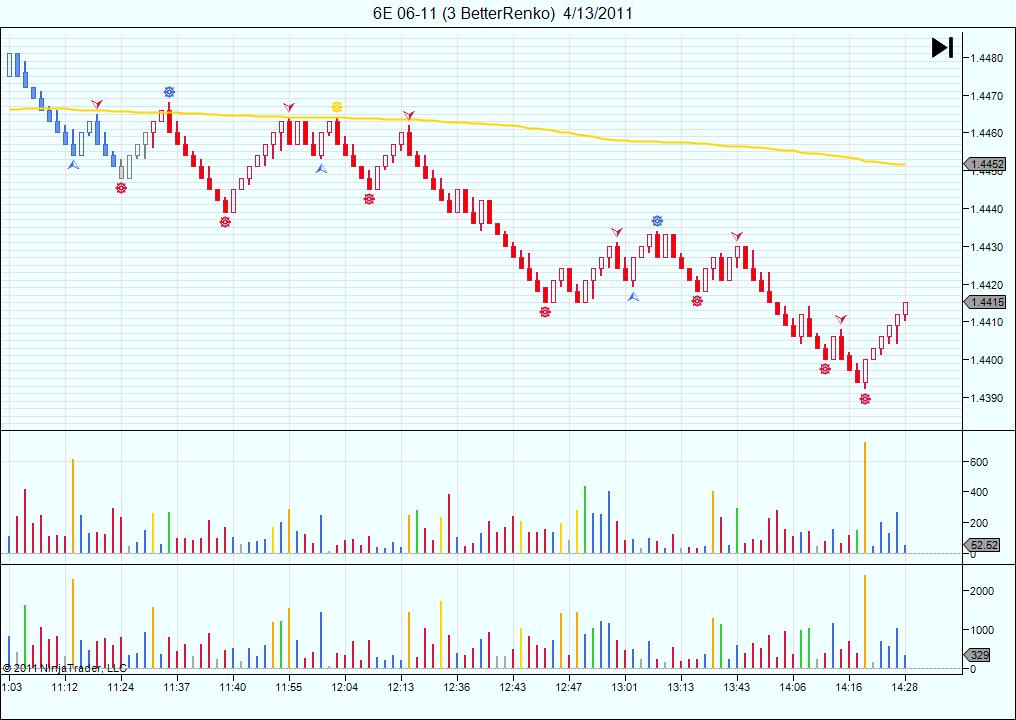Select the 1.4440 price axis label
This screenshot has width=1016, height=720.
[986, 209]
